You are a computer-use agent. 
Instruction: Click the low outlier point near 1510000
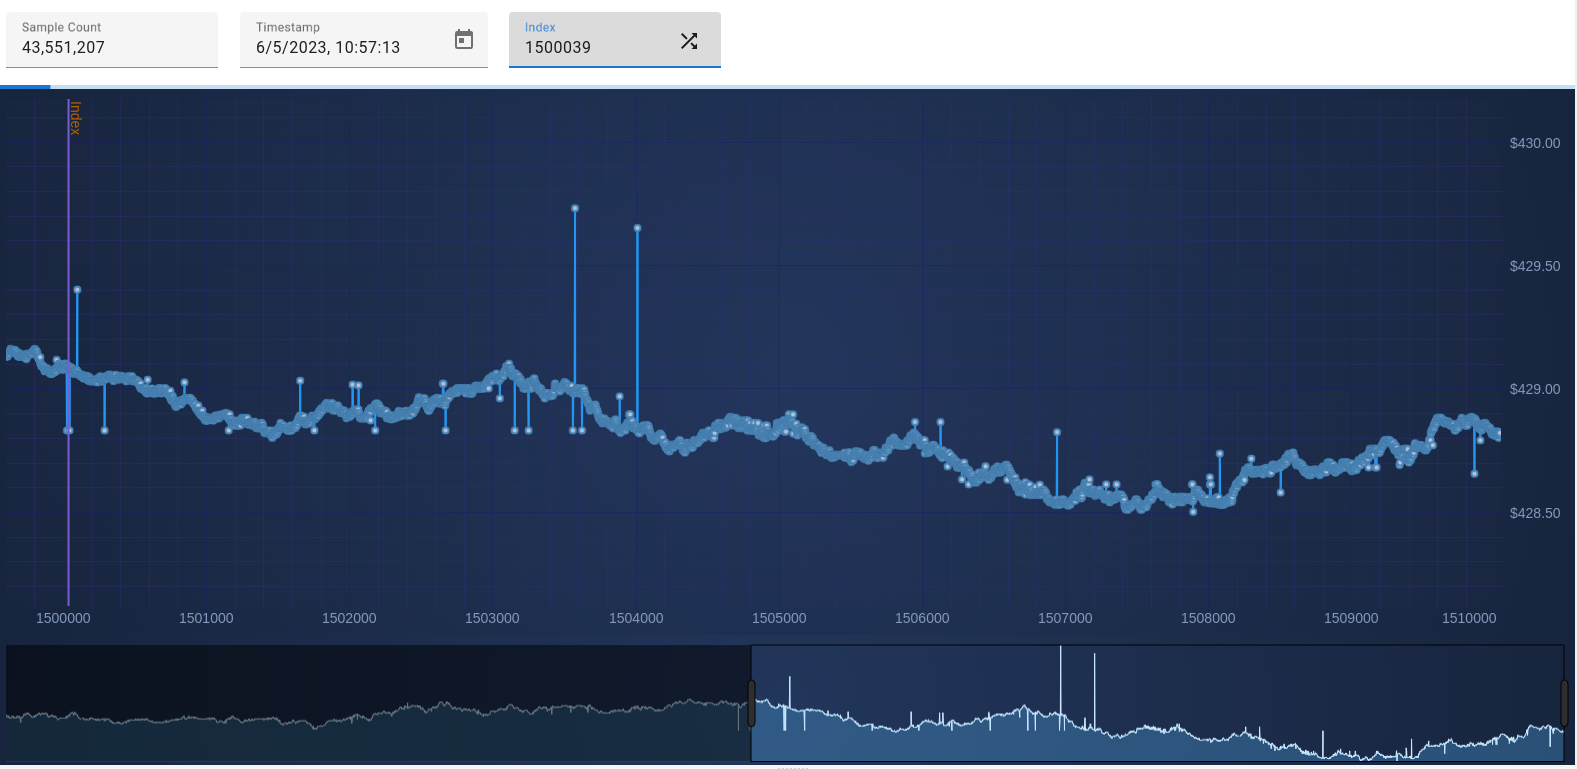[1474, 473]
